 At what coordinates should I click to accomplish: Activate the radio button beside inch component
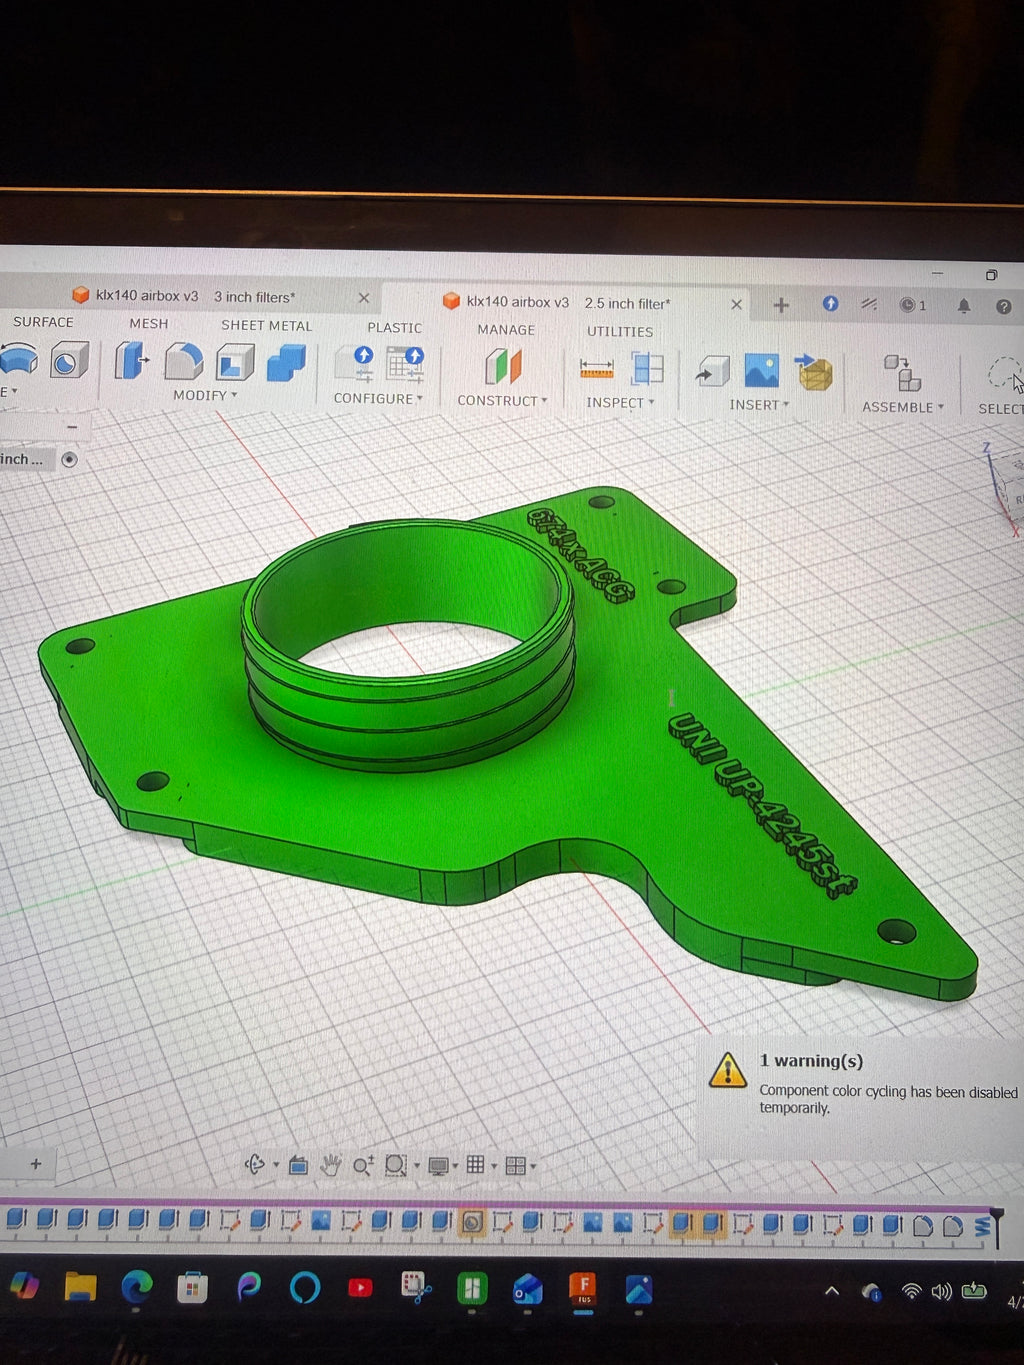[69, 459]
